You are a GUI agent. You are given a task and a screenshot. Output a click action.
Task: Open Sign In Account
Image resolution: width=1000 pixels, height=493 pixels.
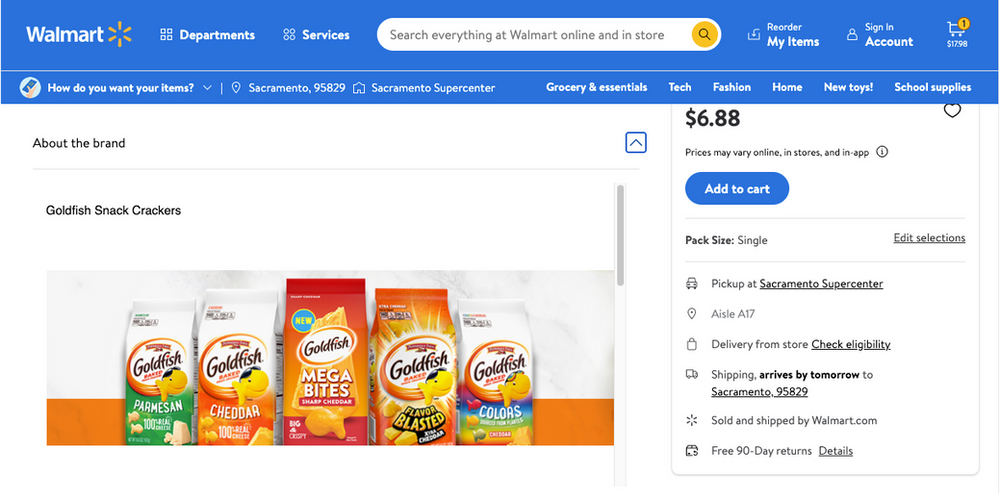880,35
